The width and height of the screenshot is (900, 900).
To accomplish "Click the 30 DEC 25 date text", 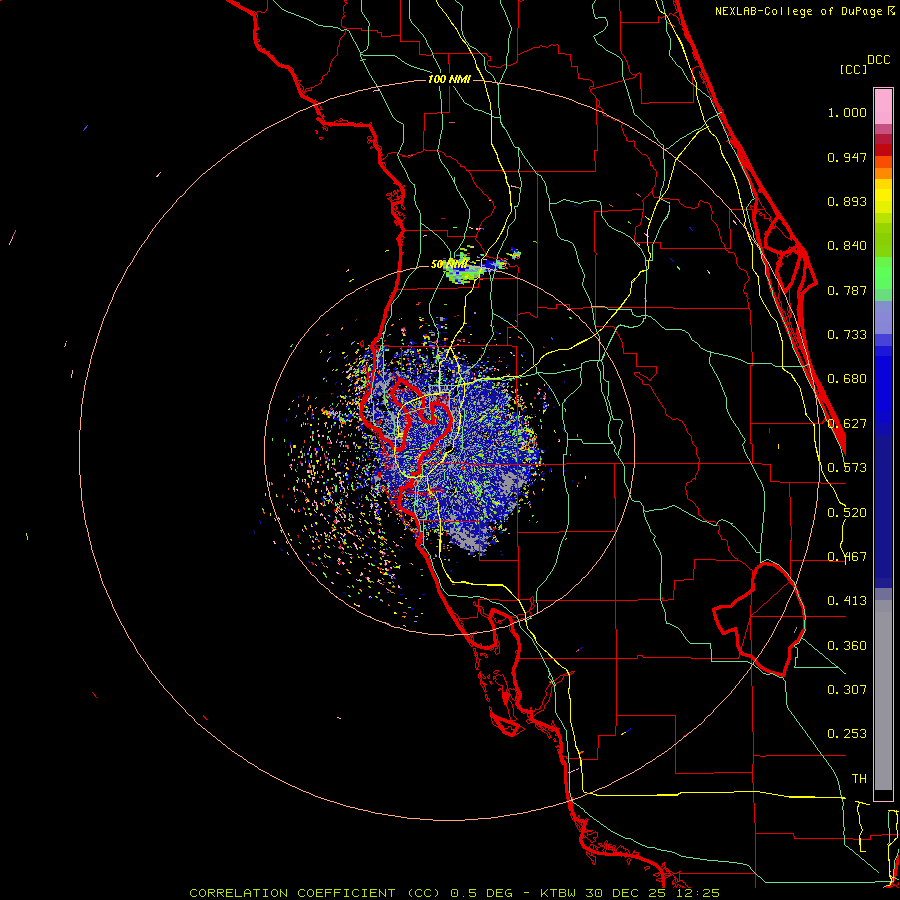I will pyautogui.click(x=627, y=893).
